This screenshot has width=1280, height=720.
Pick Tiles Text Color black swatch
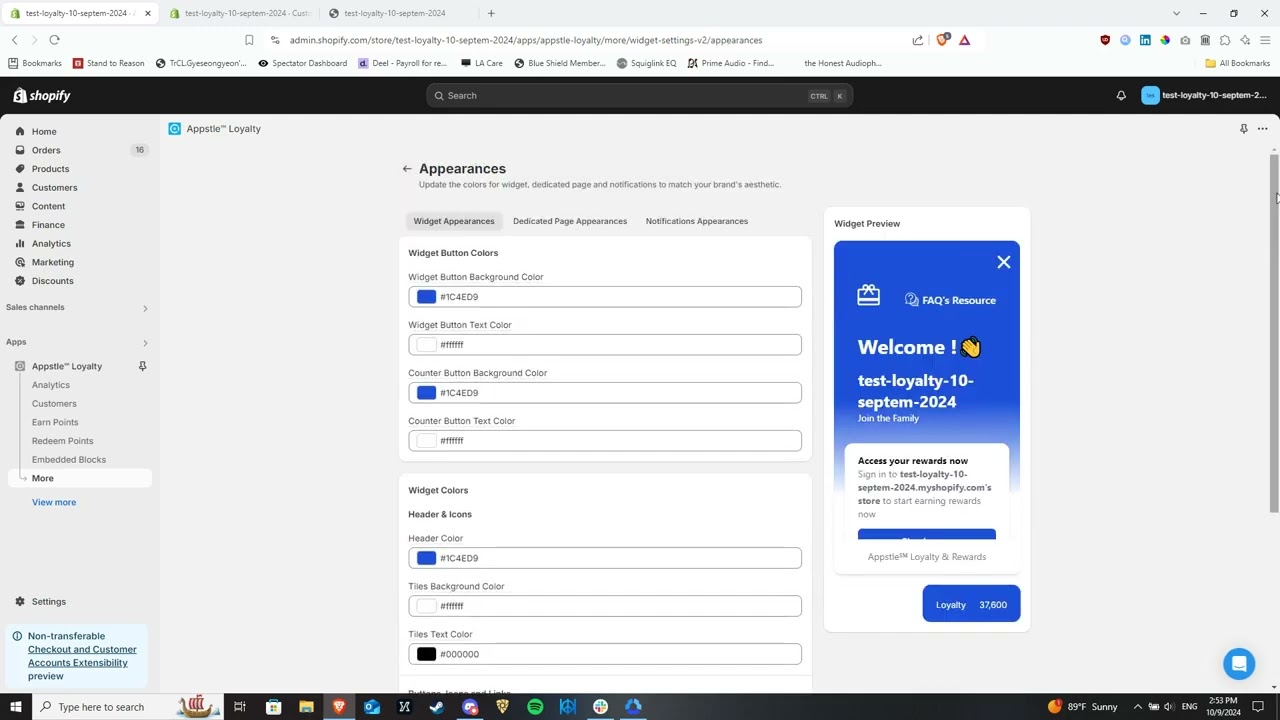pyautogui.click(x=427, y=654)
